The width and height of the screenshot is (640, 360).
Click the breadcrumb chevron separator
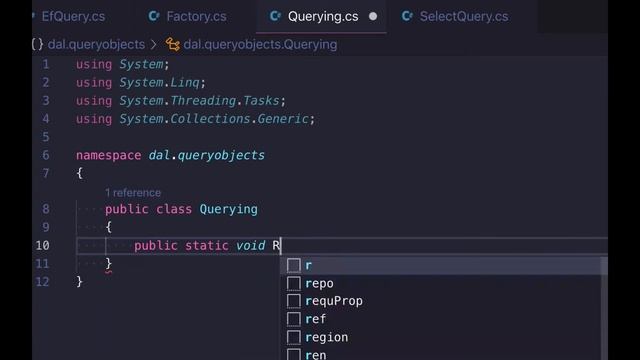point(153,44)
